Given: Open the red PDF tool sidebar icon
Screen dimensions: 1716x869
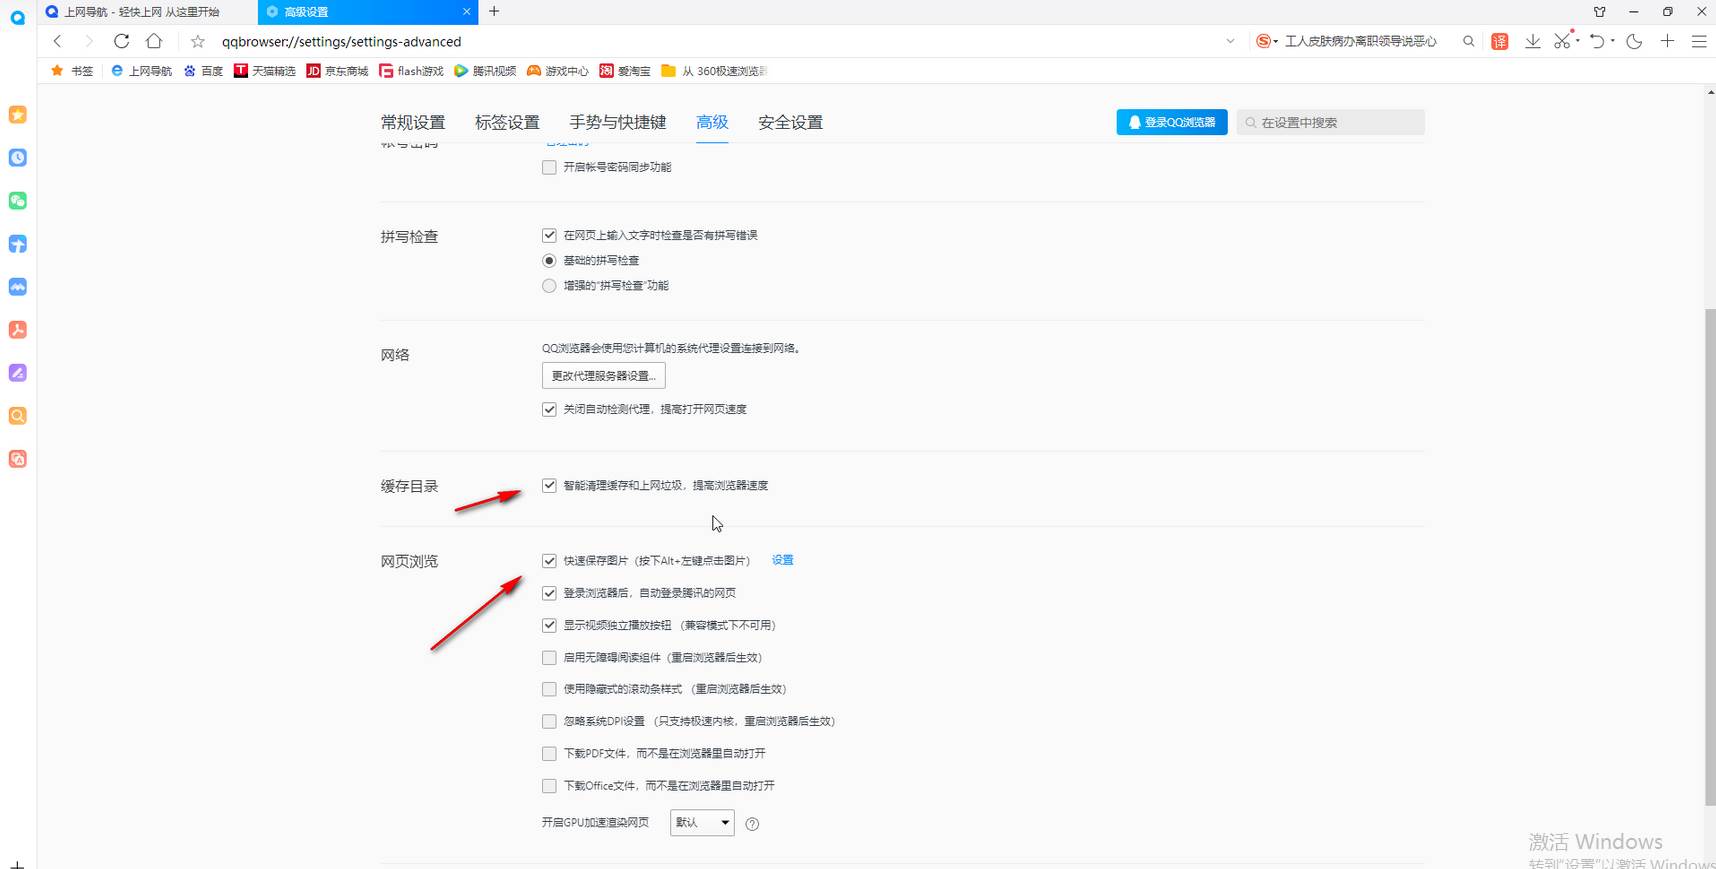Looking at the screenshot, I should pos(18,330).
